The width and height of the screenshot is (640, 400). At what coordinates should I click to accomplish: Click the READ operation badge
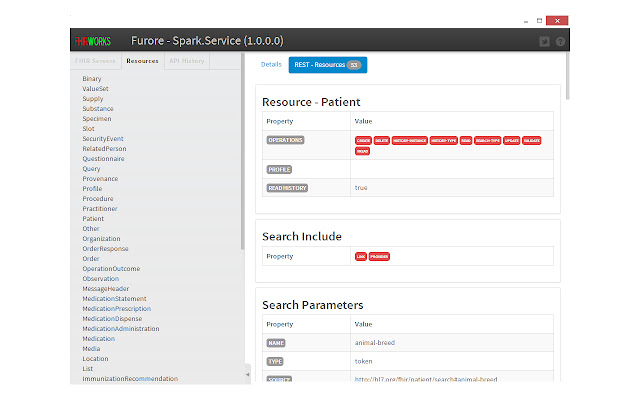click(x=466, y=140)
